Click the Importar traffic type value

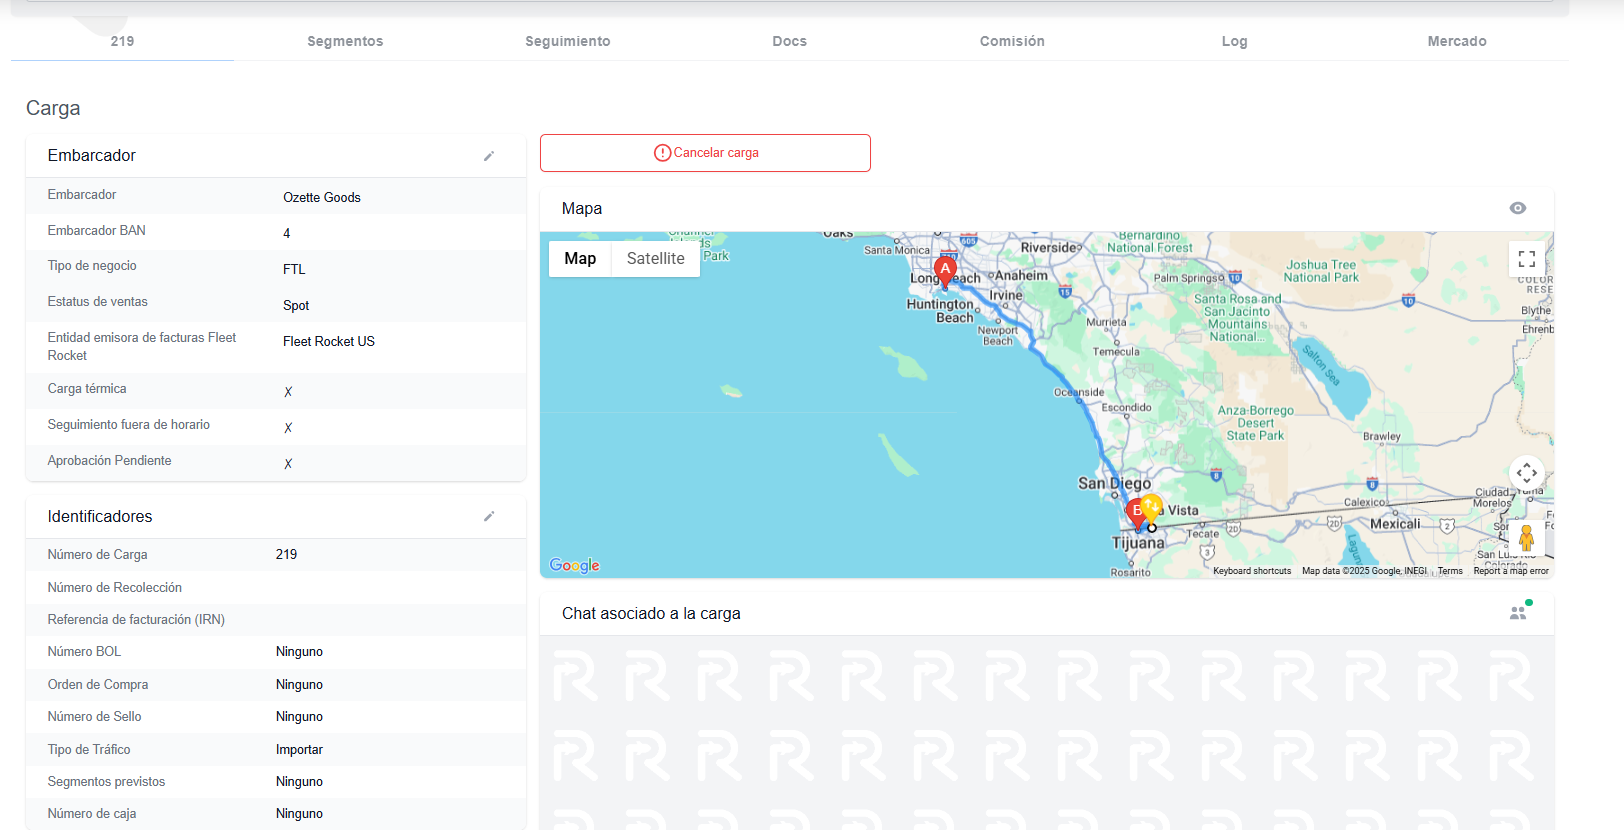299,750
